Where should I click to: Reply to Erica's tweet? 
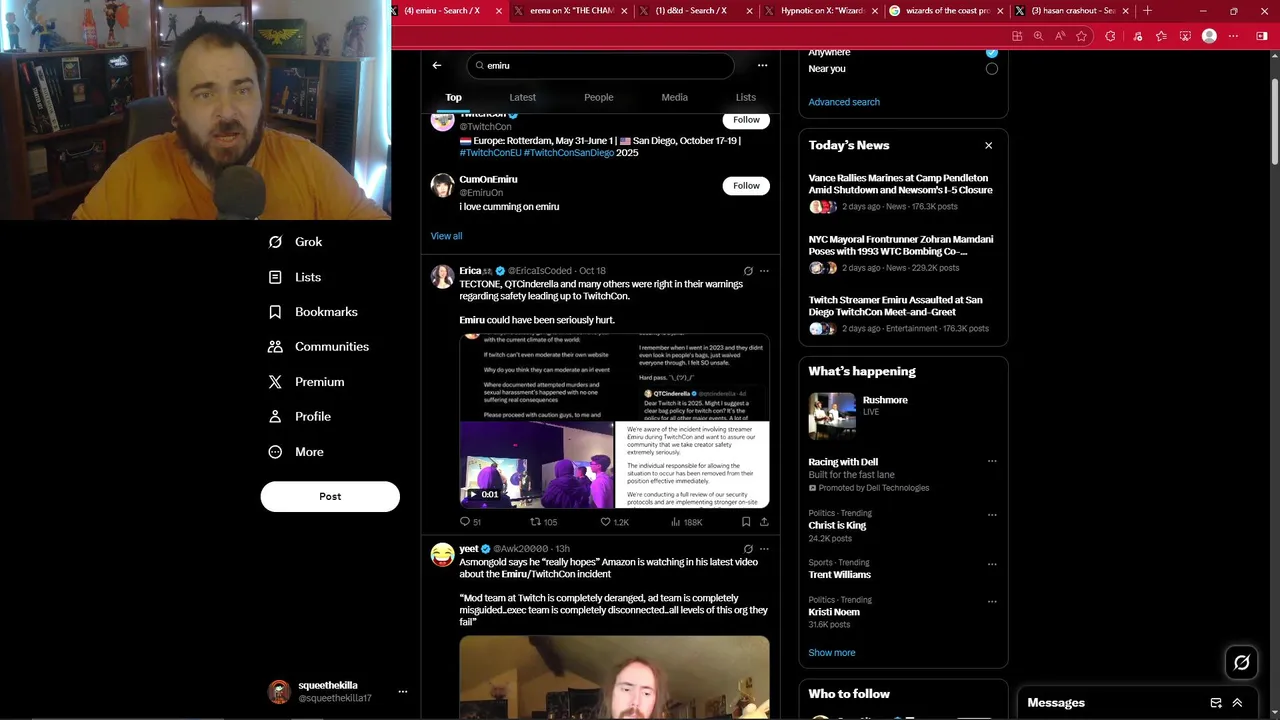pyautogui.click(x=465, y=522)
